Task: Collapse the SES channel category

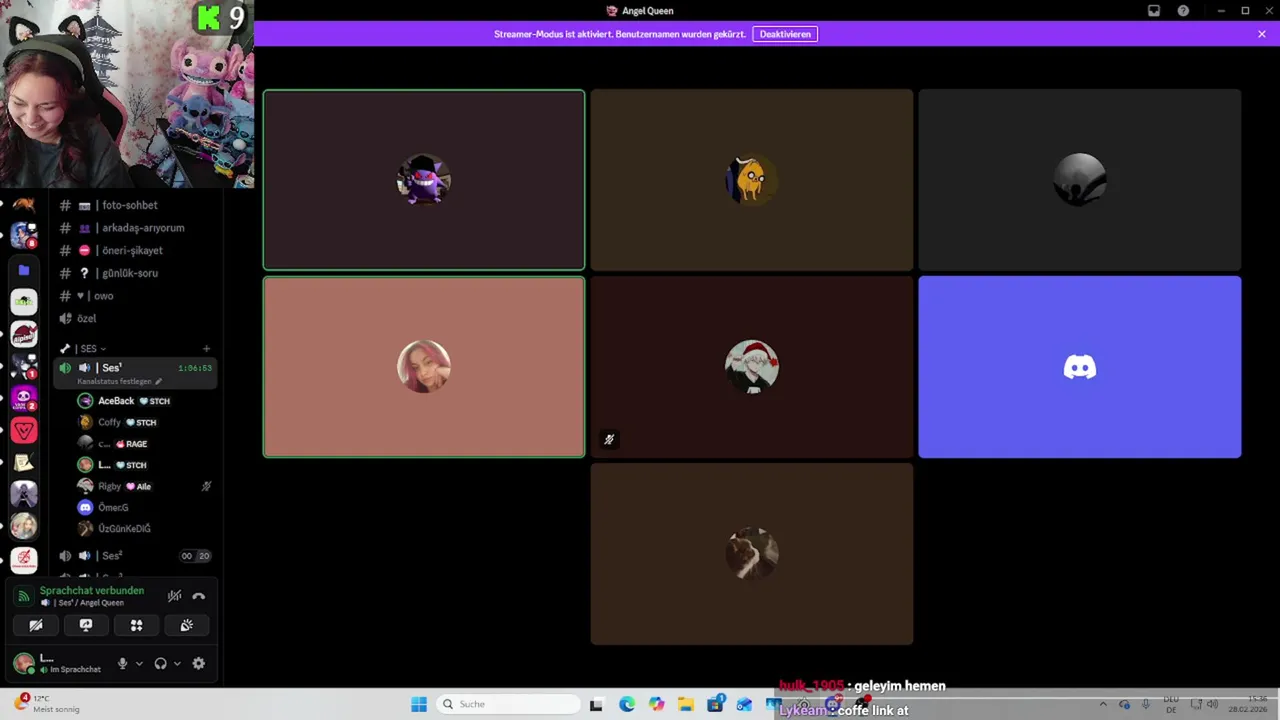Action: click(x=89, y=349)
